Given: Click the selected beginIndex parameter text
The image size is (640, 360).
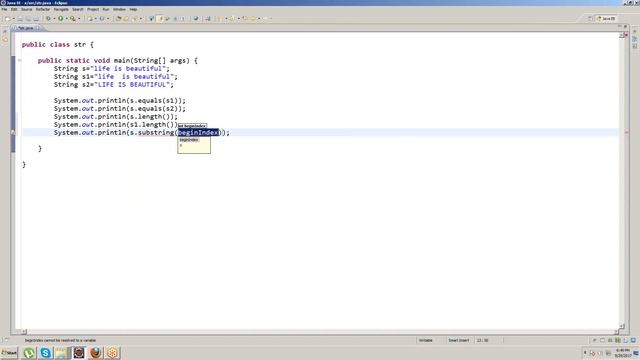Looking at the screenshot, I should pyautogui.click(x=198, y=133).
